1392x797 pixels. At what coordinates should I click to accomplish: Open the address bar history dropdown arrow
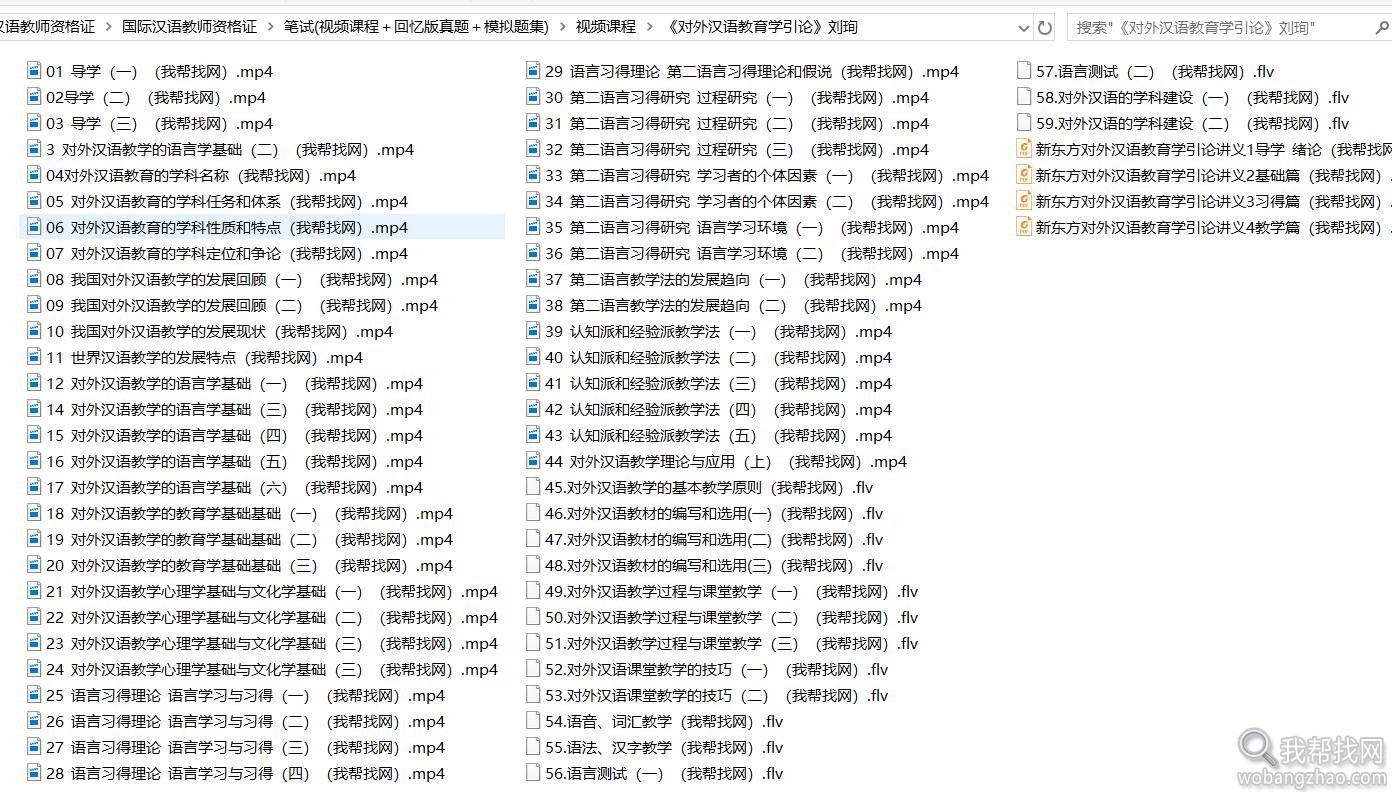tap(1022, 27)
